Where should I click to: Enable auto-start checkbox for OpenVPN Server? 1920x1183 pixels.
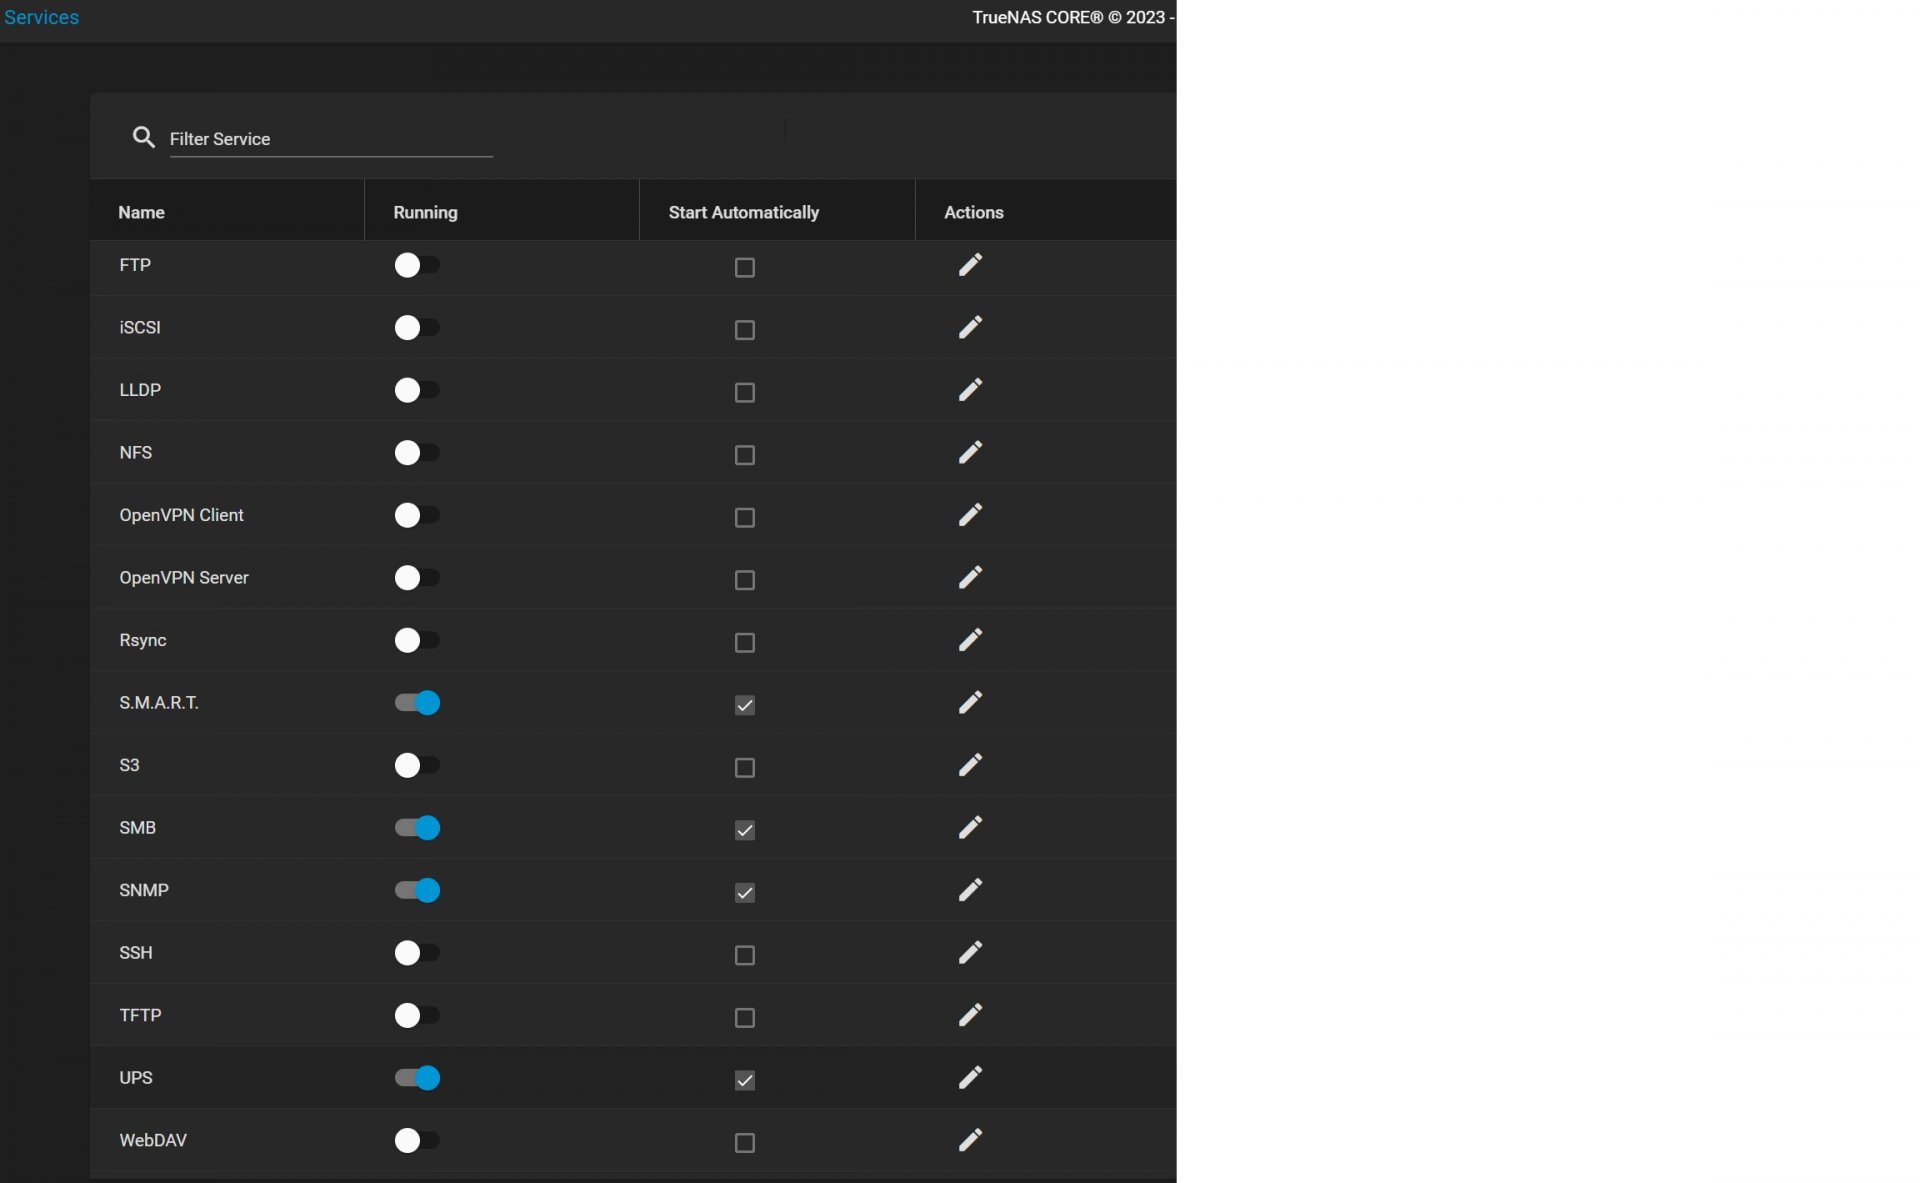point(744,580)
